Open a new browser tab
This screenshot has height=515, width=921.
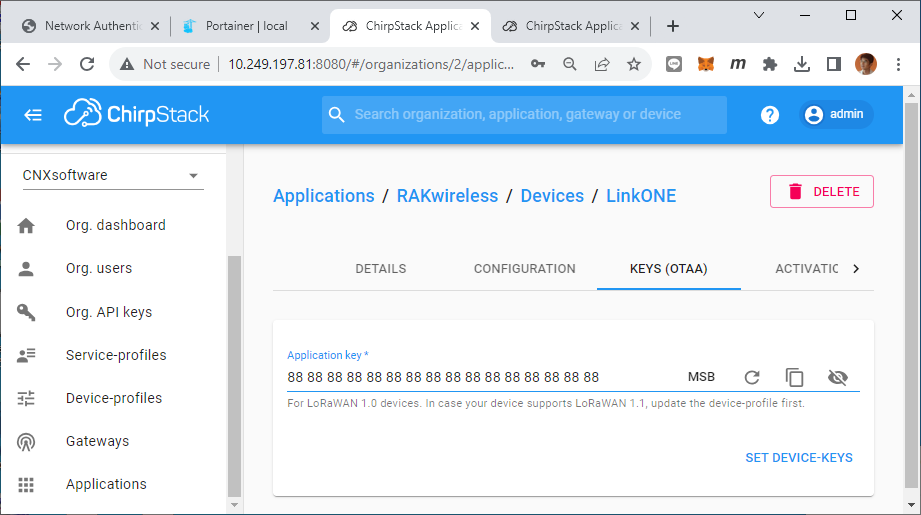pyautogui.click(x=673, y=26)
